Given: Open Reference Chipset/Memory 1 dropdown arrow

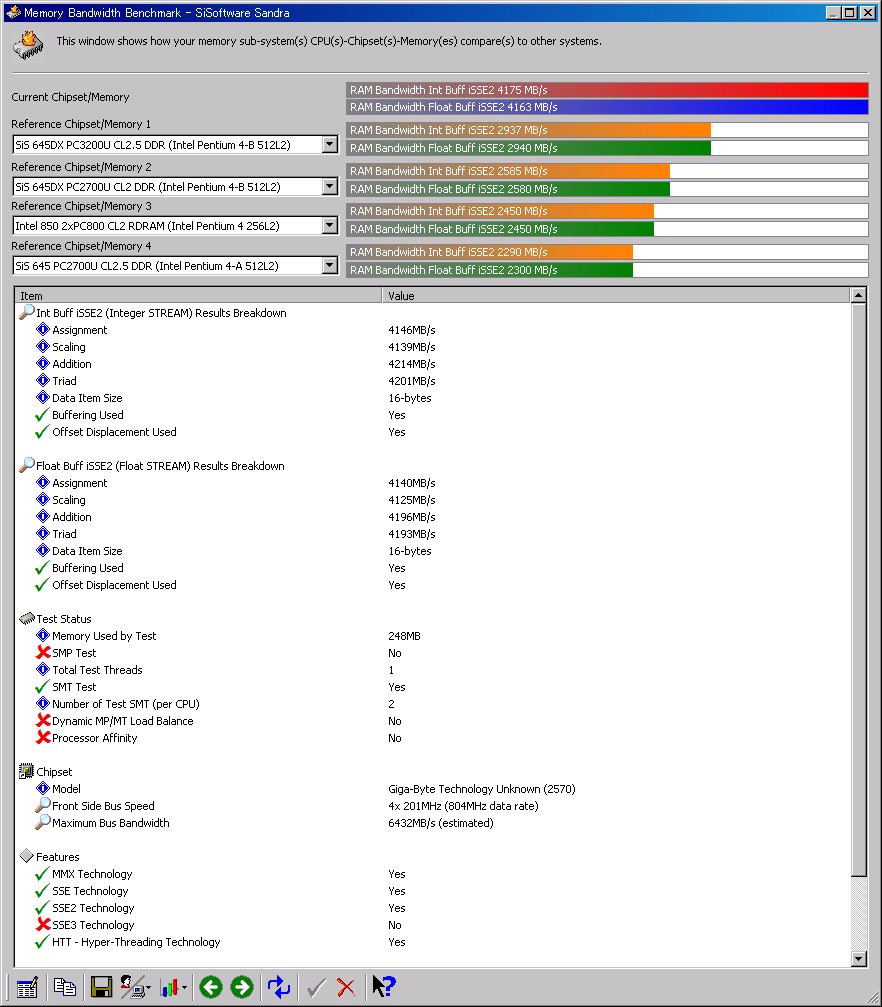Looking at the screenshot, I should point(330,144).
